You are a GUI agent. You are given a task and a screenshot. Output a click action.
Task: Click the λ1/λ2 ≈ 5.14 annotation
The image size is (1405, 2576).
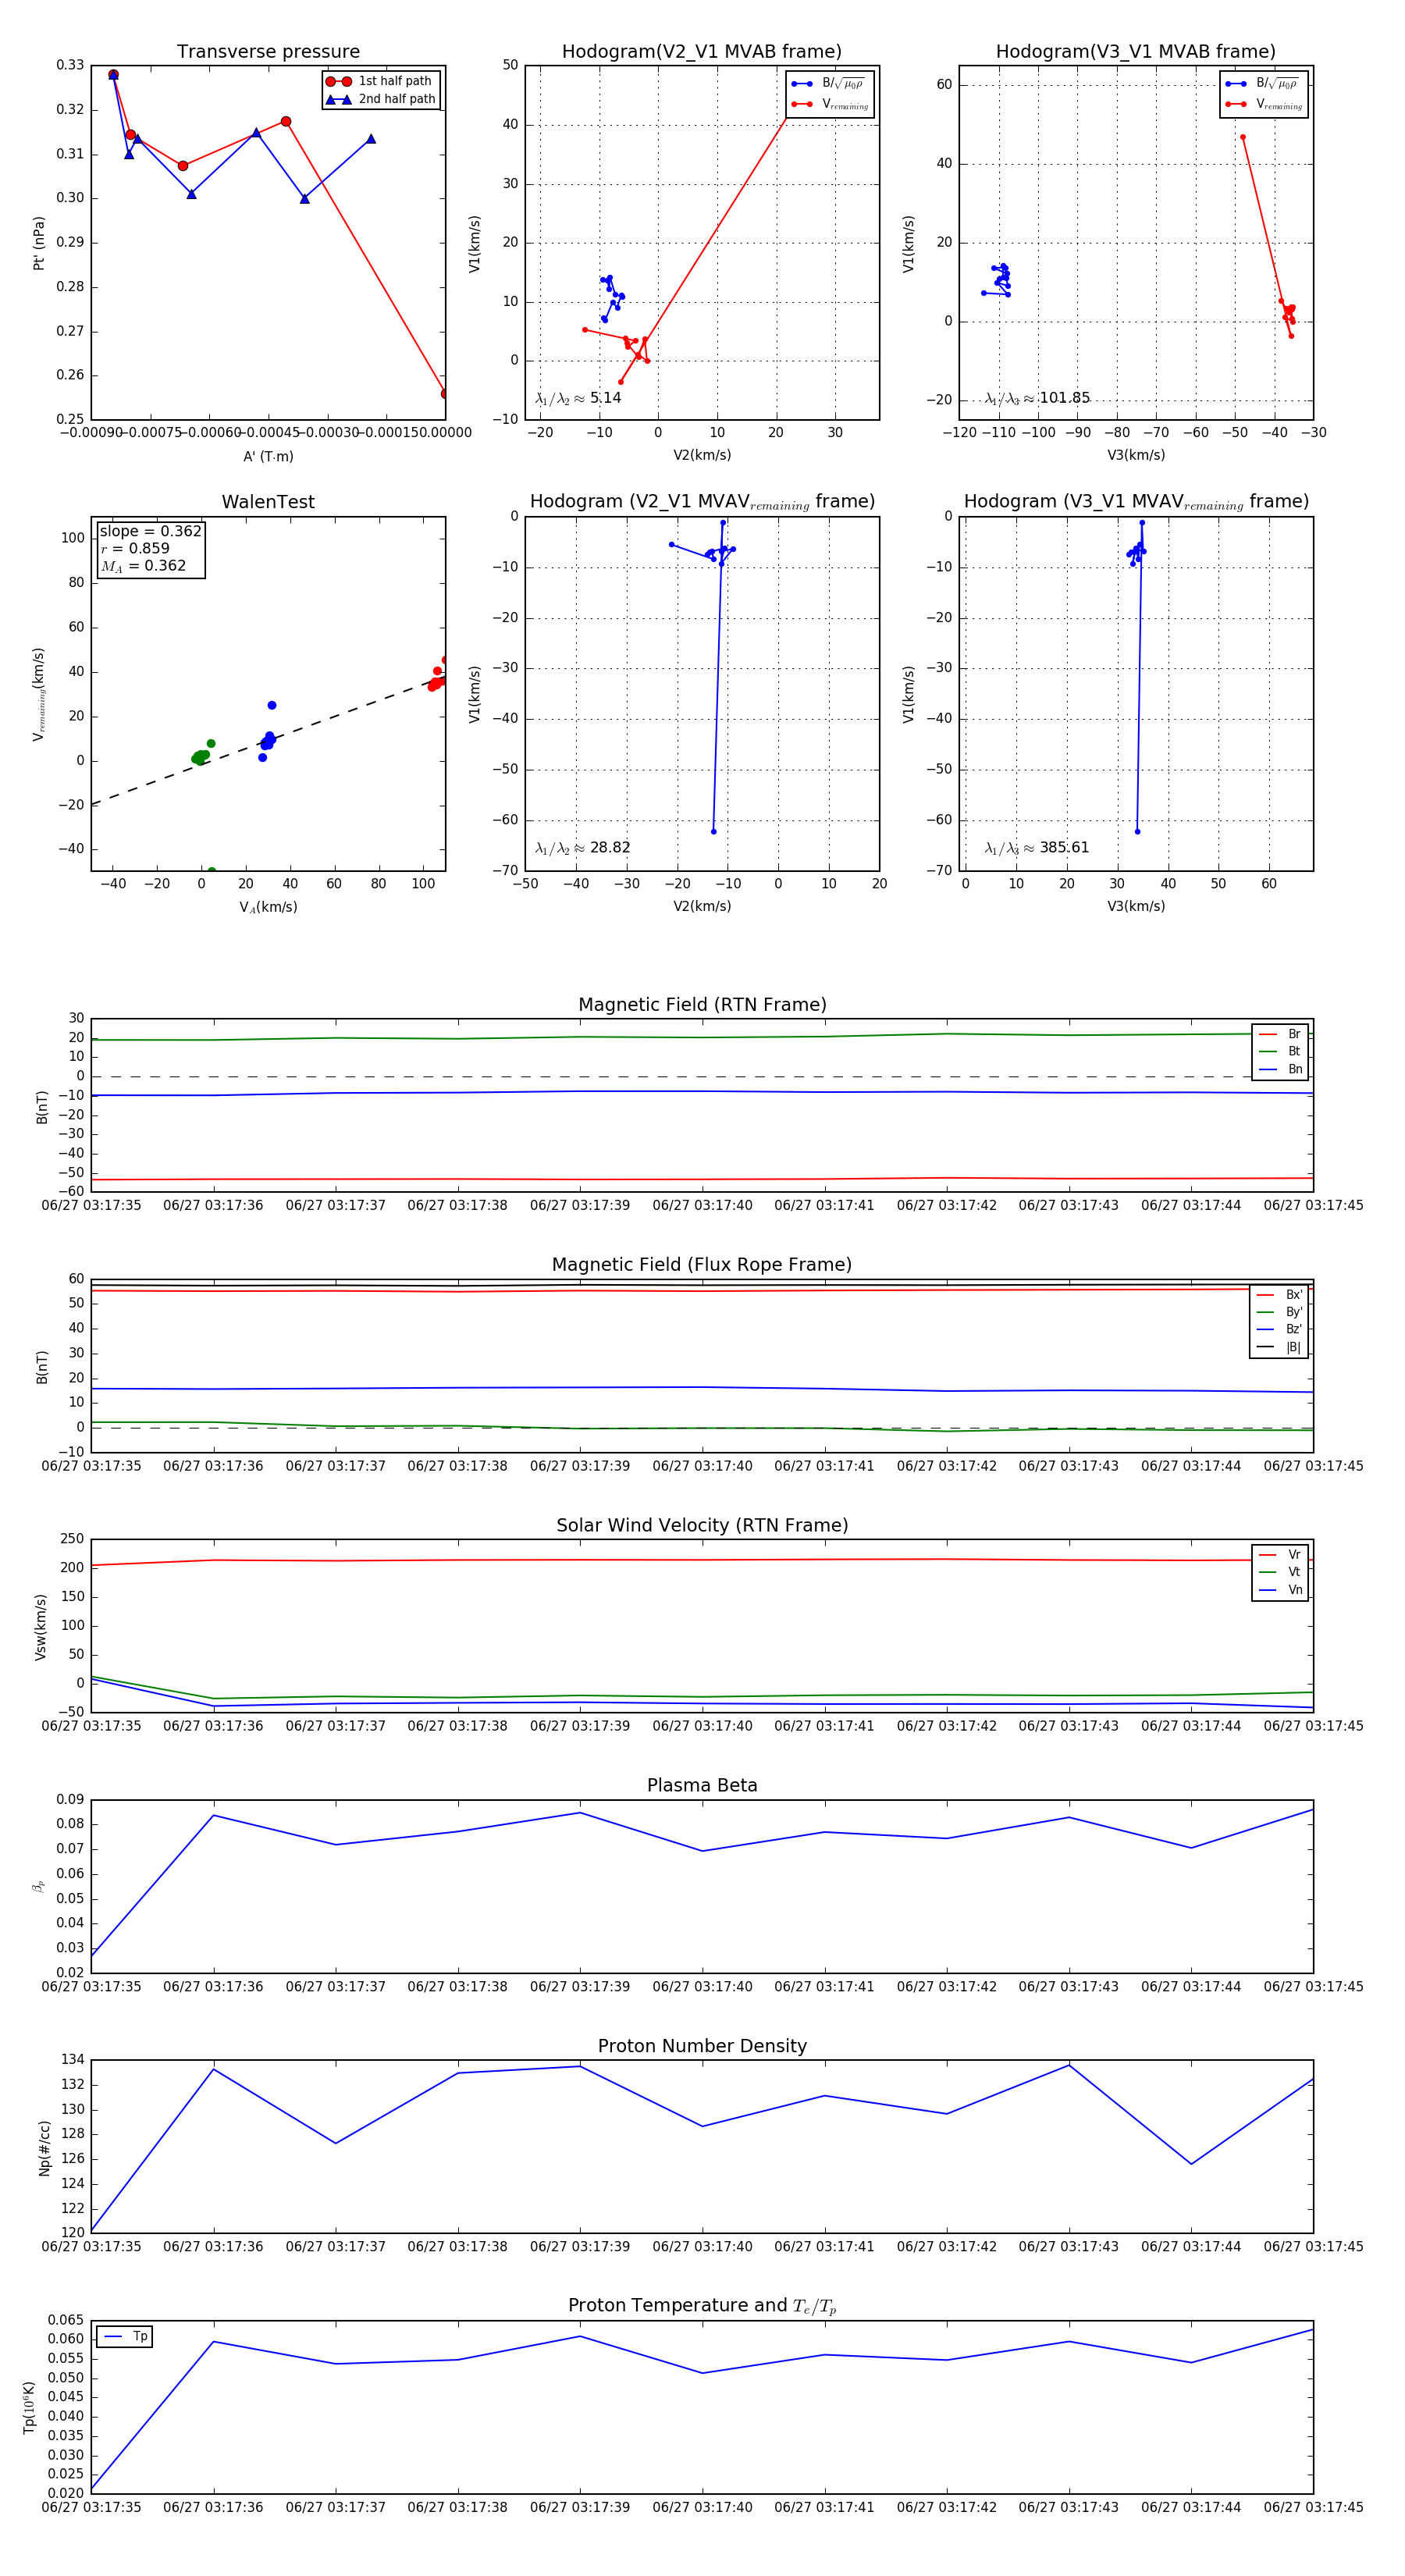(x=578, y=398)
